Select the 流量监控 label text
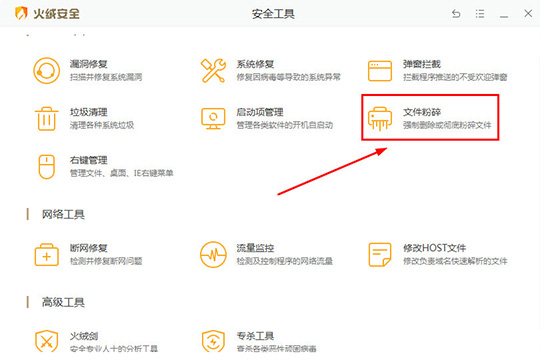 [255, 248]
